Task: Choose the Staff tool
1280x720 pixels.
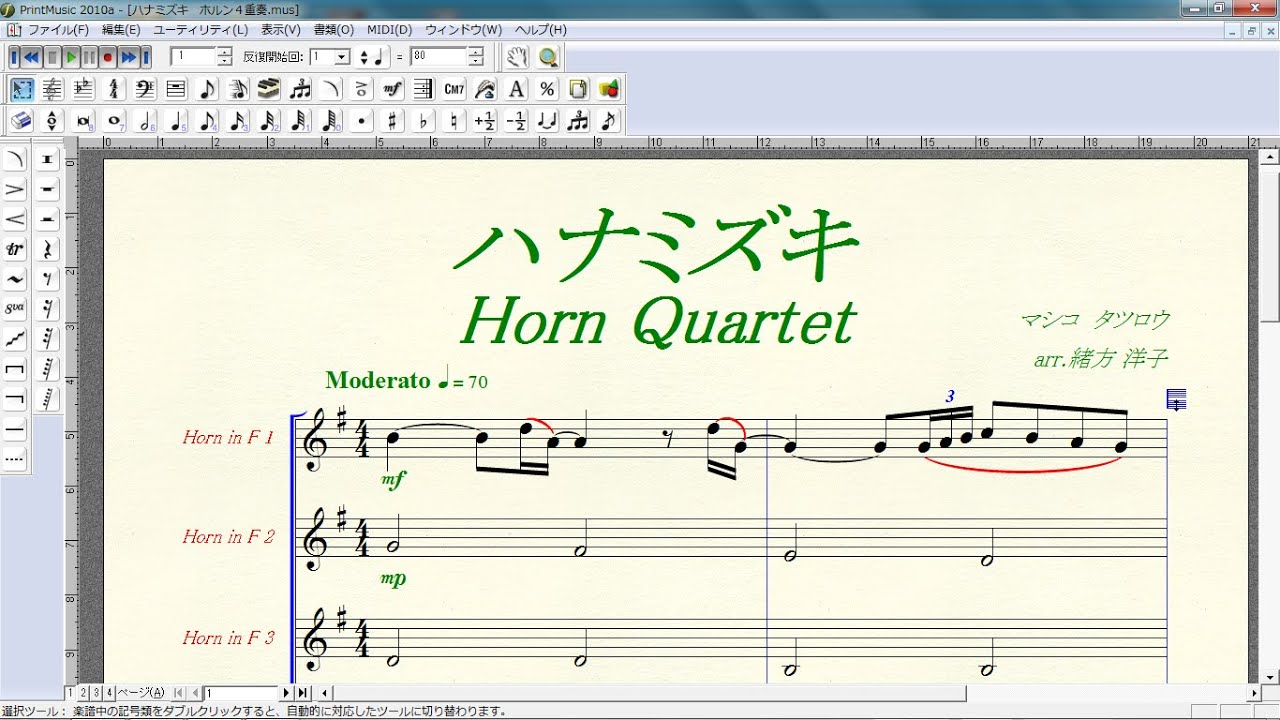Action: coord(52,89)
